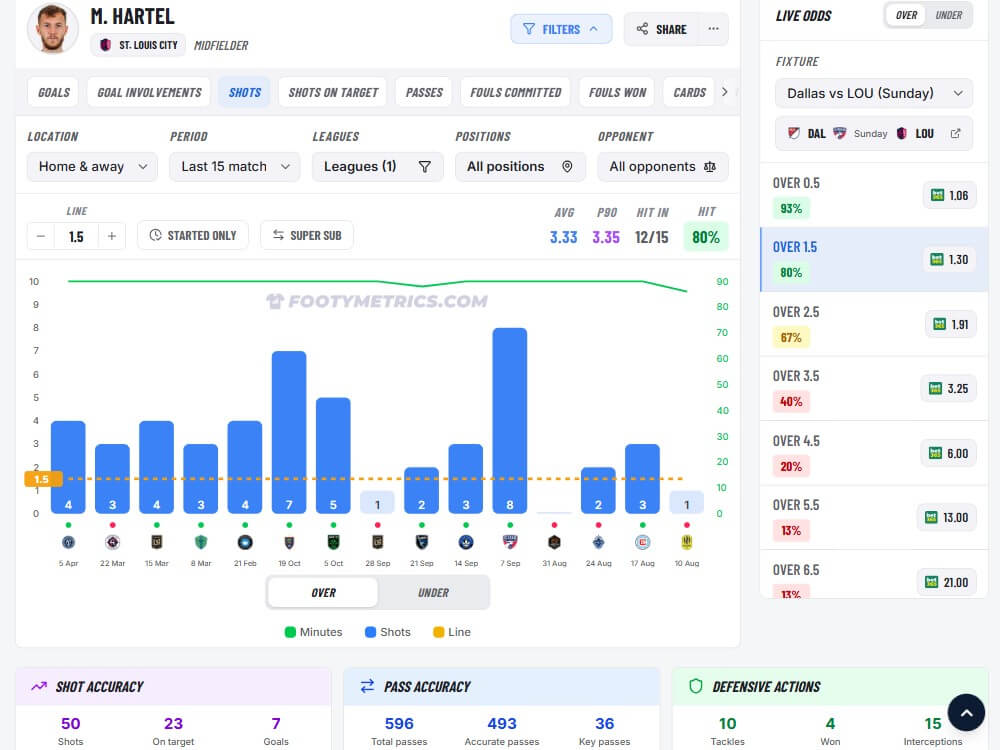Open the Share options via ellipsis icon
This screenshot has height=750, width=1000.
tap(714, 29)
